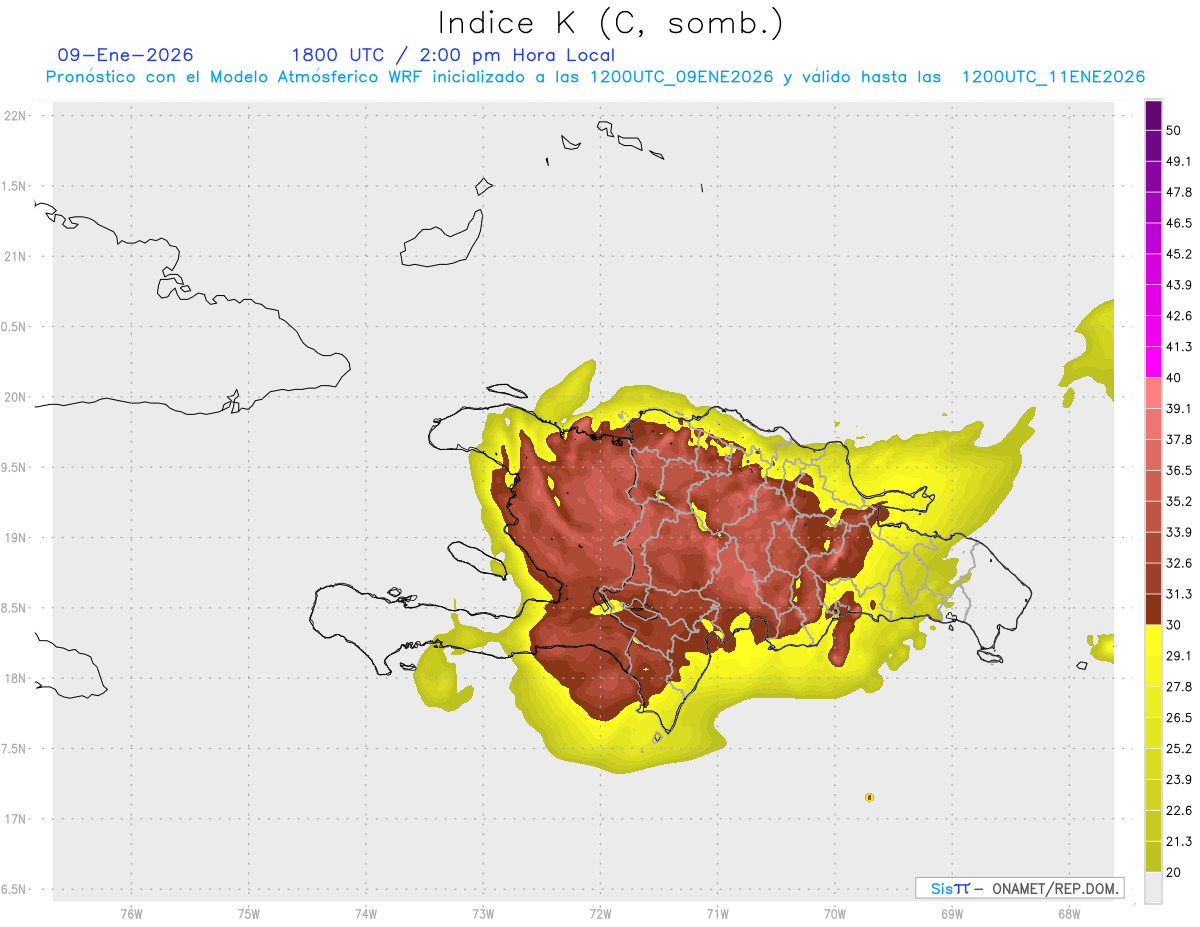Pick the olive swatch between the 20 and 21.3 ticks
This screenshot has width=1200, height=927.
pos(1153,857)
